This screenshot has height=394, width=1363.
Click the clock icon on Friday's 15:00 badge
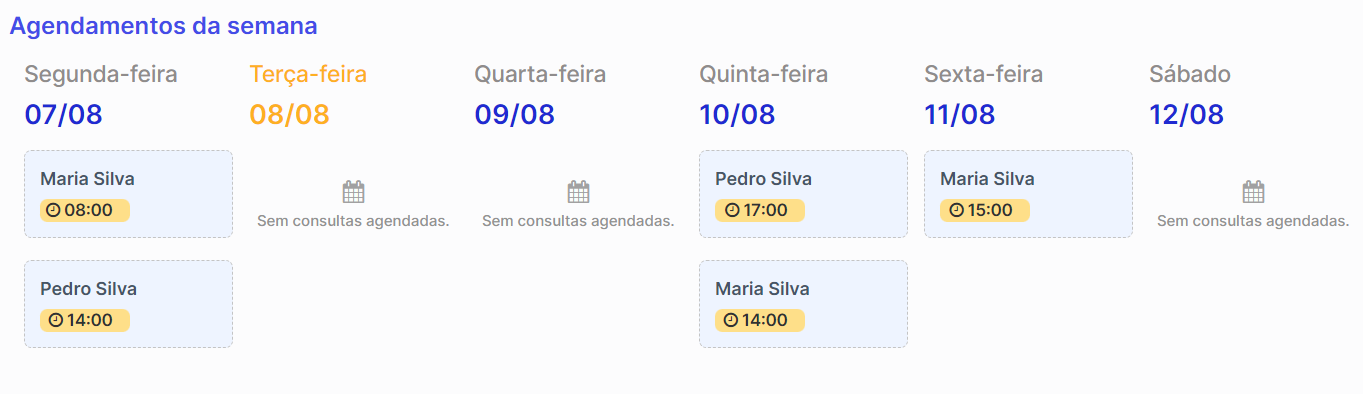pyautogui.click(x=955, y=210)
